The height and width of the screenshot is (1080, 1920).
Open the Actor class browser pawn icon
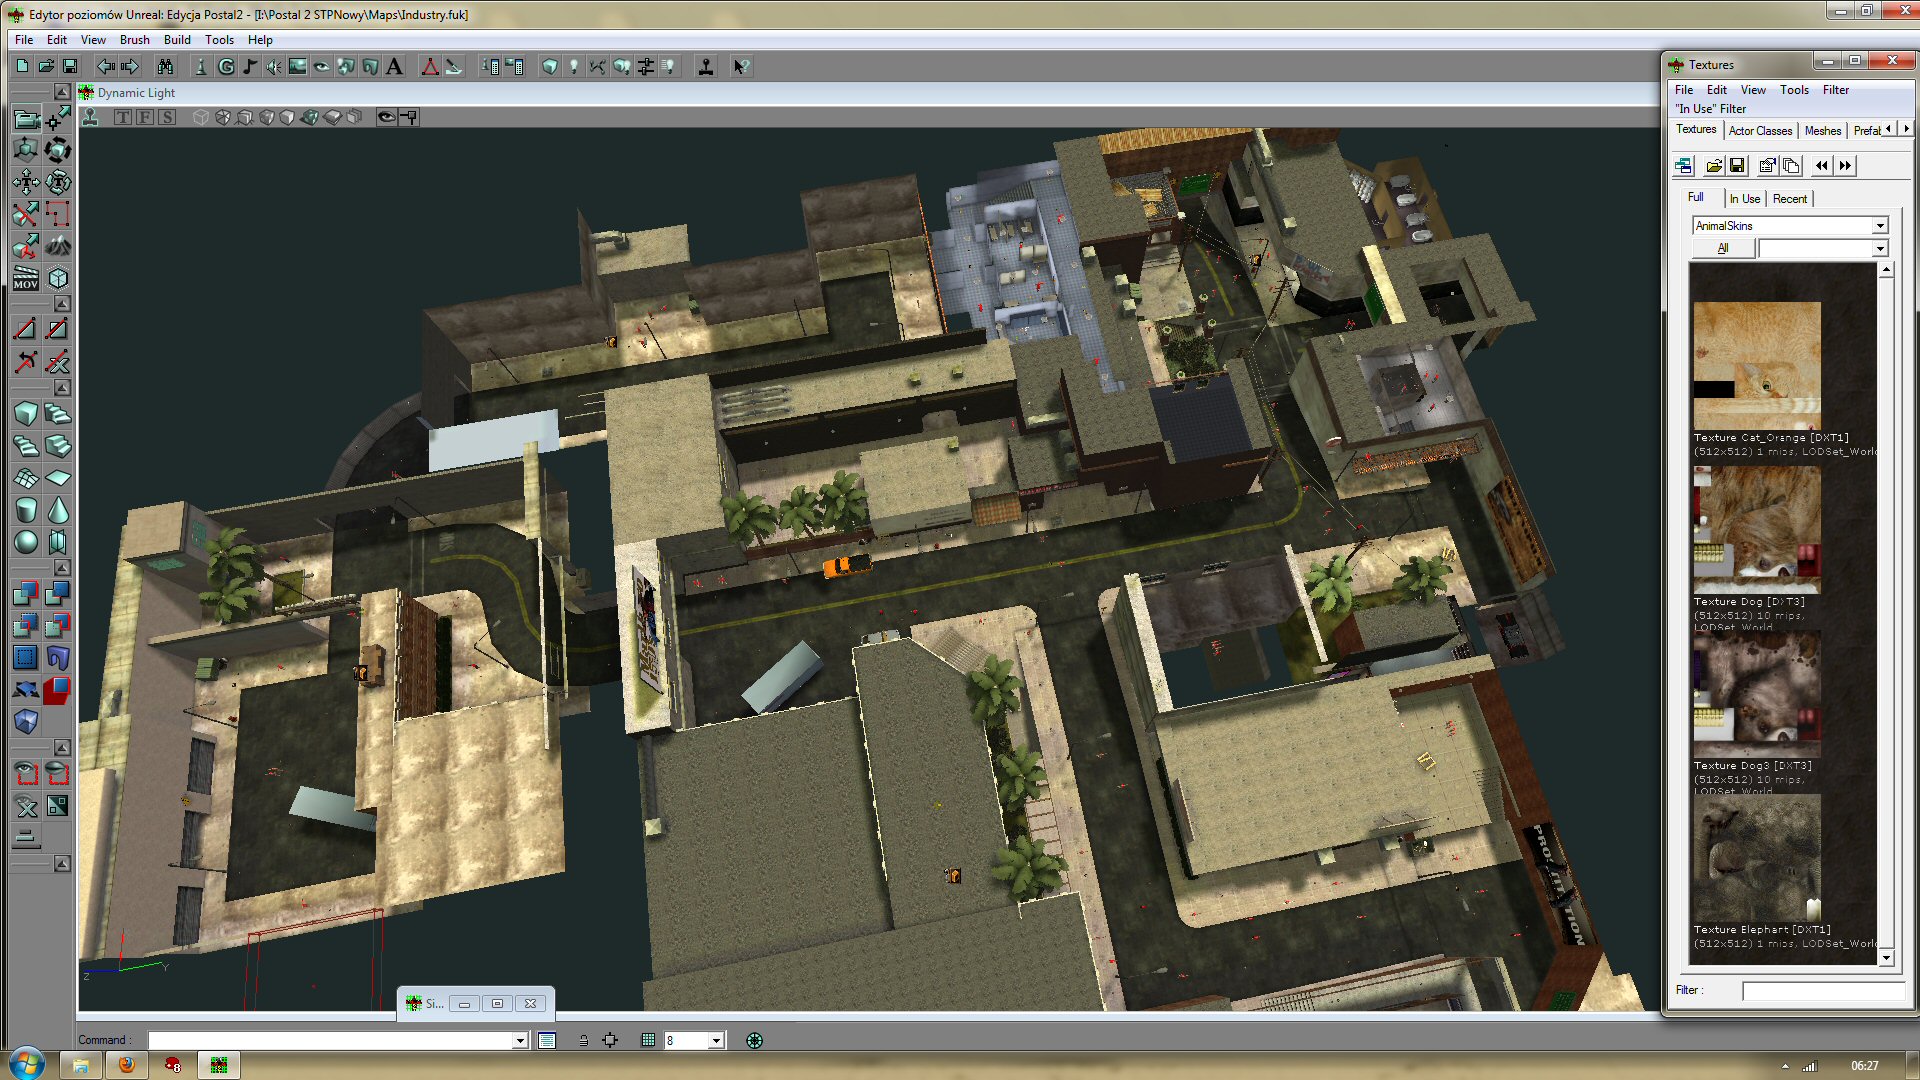pos(201,66)
